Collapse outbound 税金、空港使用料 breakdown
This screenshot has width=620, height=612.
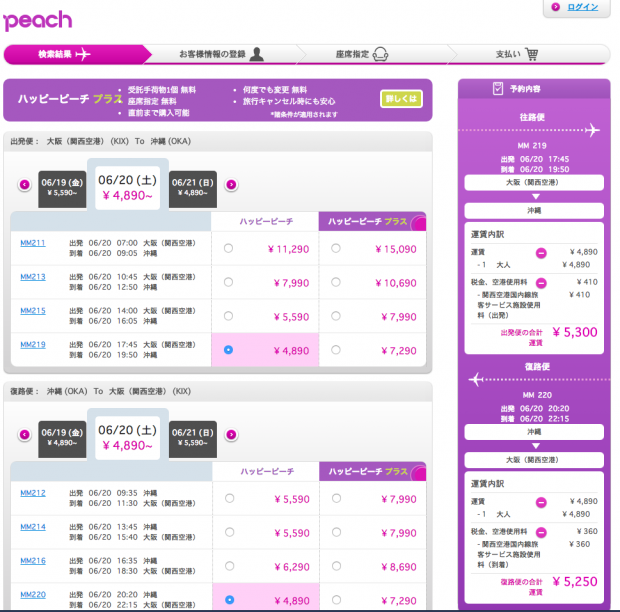click(541, 283)
